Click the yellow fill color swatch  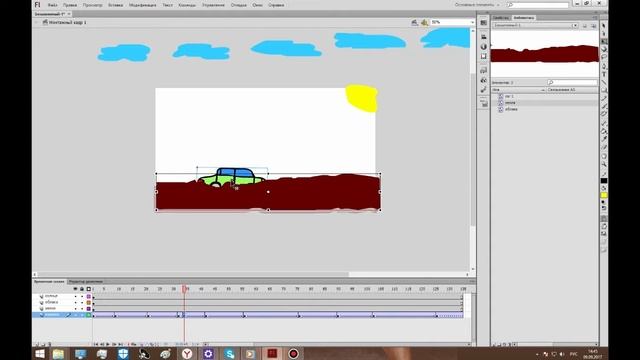pyautogui.click(x=604, y=196)
